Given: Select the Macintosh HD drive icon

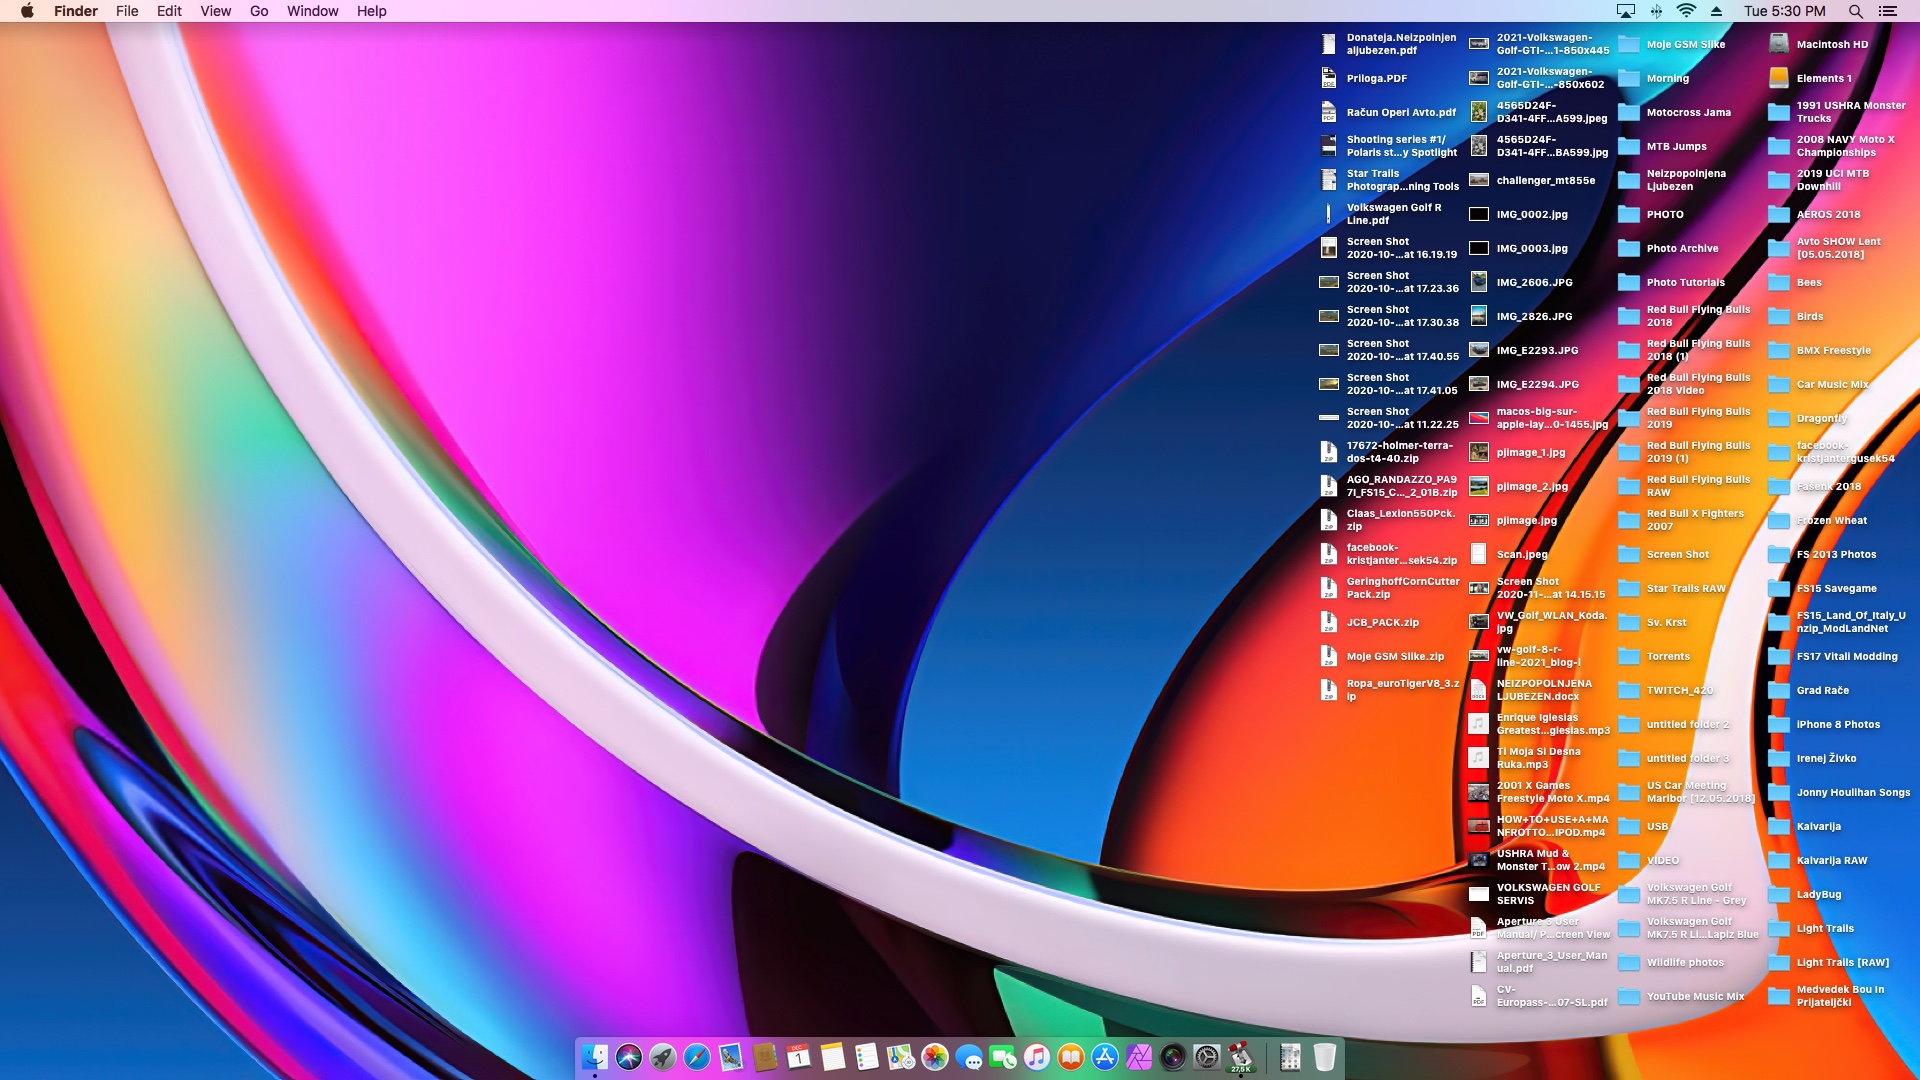Looking at the screenshot, I should [1779, 44].
